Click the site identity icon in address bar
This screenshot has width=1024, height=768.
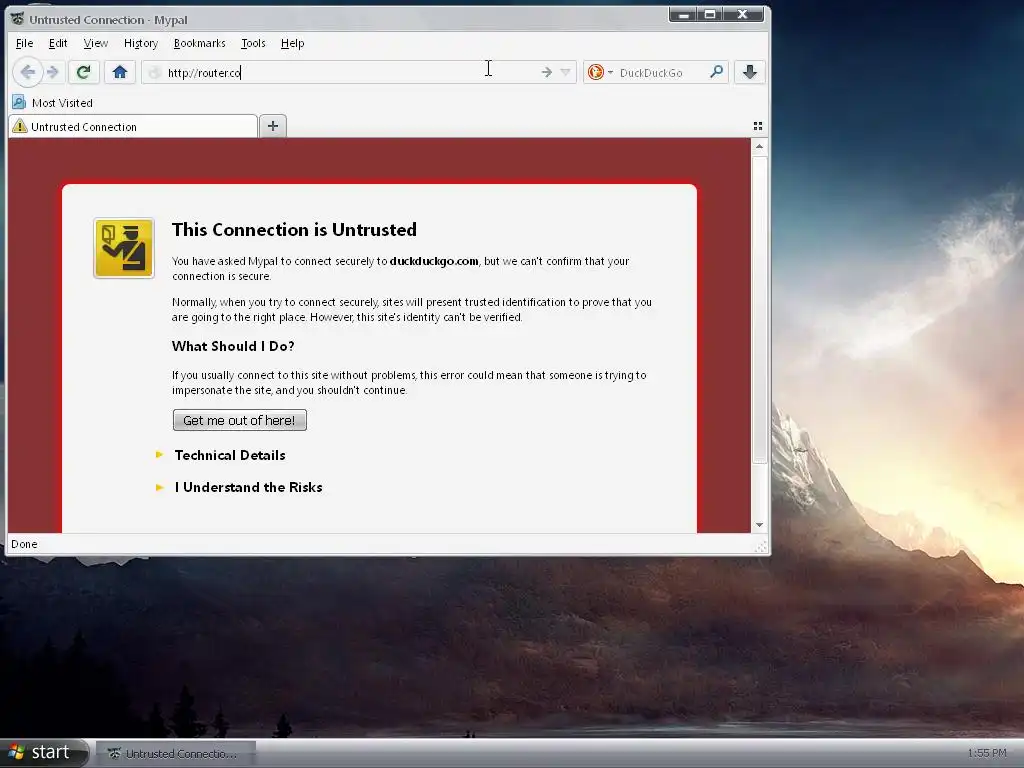pyautogui.click(x=153, y=72)
